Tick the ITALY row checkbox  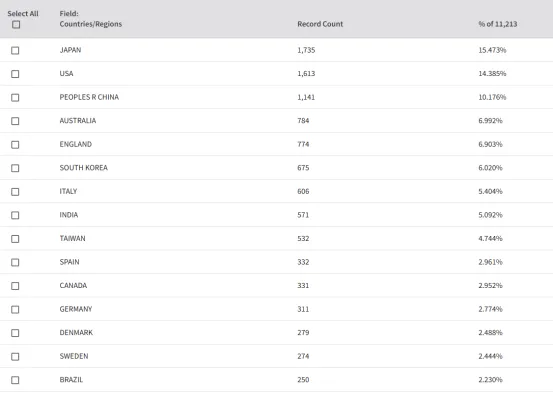[15, 192]
